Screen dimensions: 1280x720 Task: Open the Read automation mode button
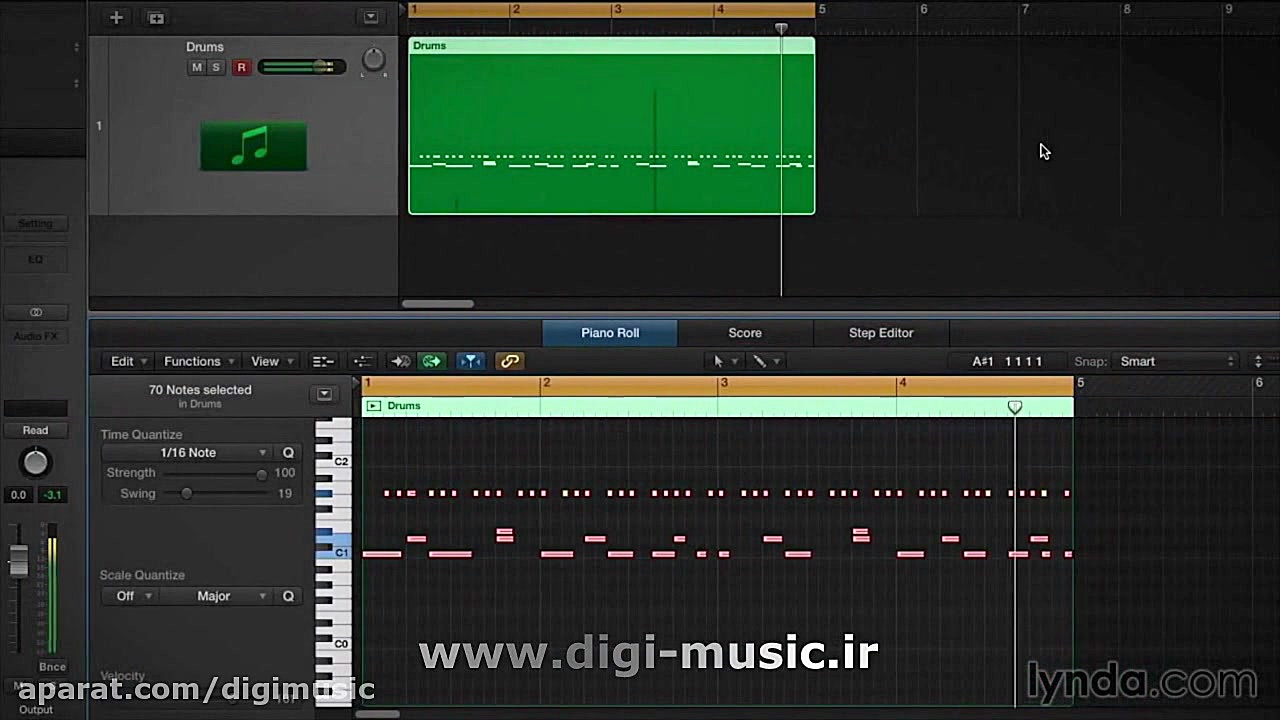coord(35,430)
